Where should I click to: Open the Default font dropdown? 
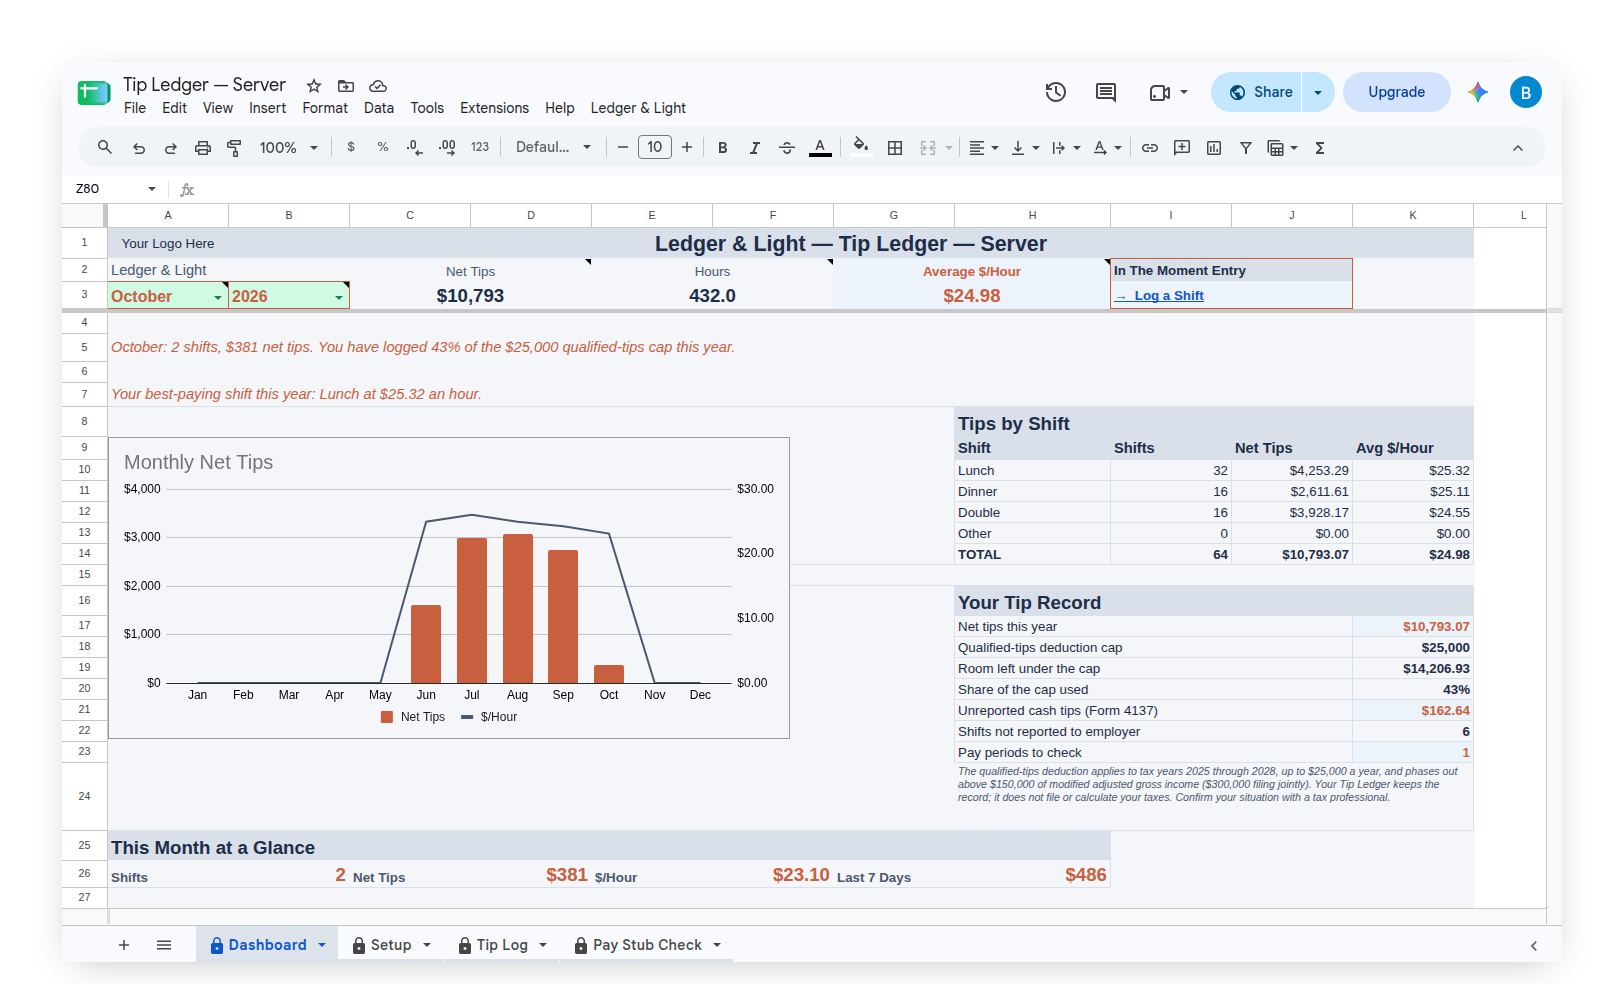pyautogui.click(x=554, y=148)
